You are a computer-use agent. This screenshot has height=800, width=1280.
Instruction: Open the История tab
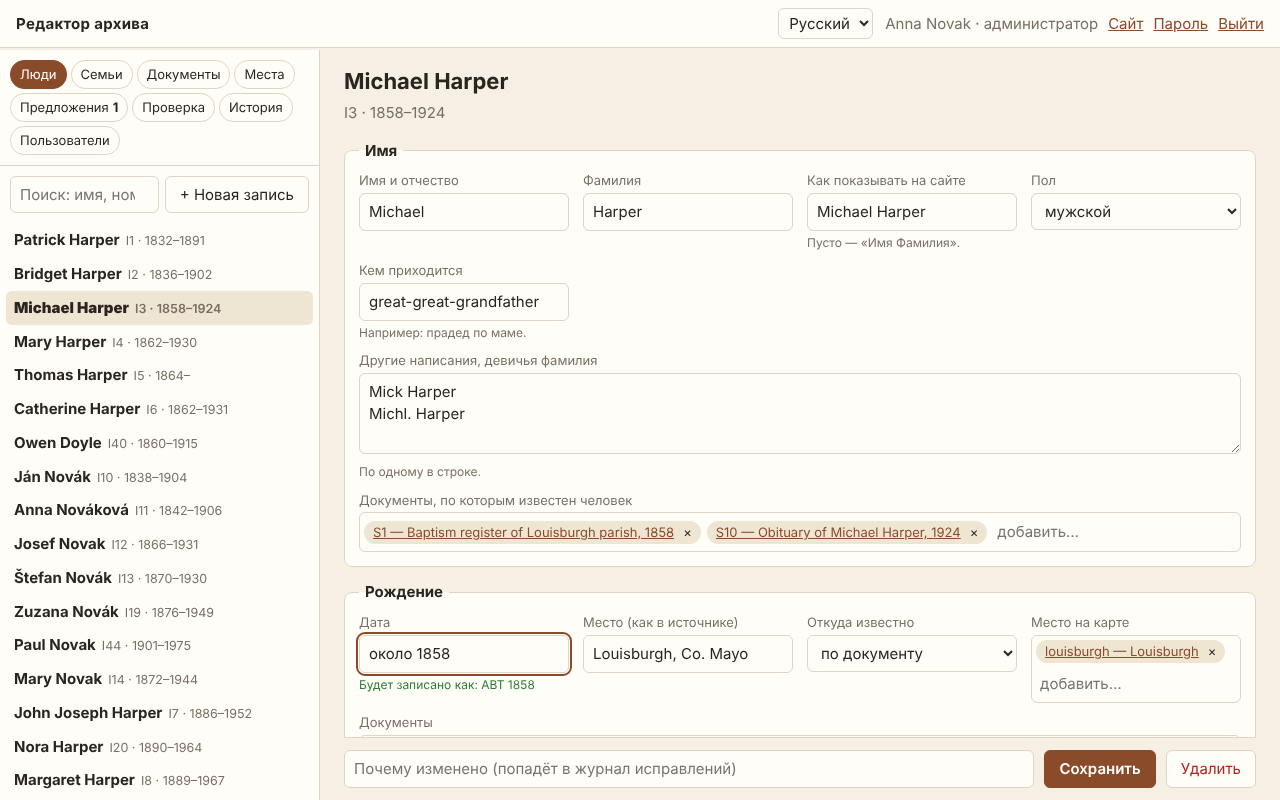point(256,108)
